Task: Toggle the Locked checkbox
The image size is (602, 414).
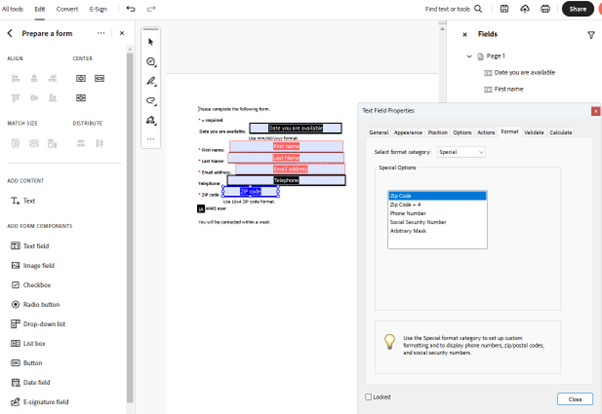Action: pos(369,397)
